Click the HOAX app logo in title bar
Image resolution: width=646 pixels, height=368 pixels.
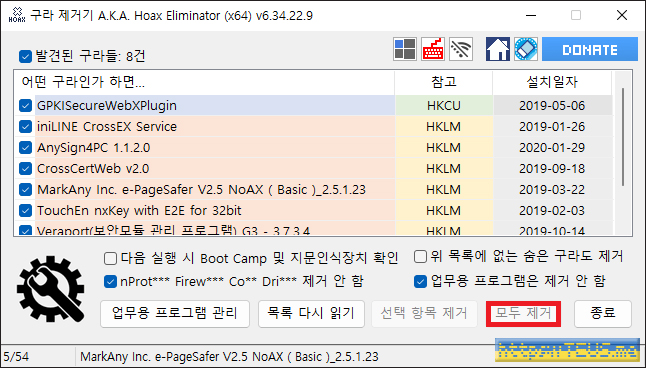17,14
